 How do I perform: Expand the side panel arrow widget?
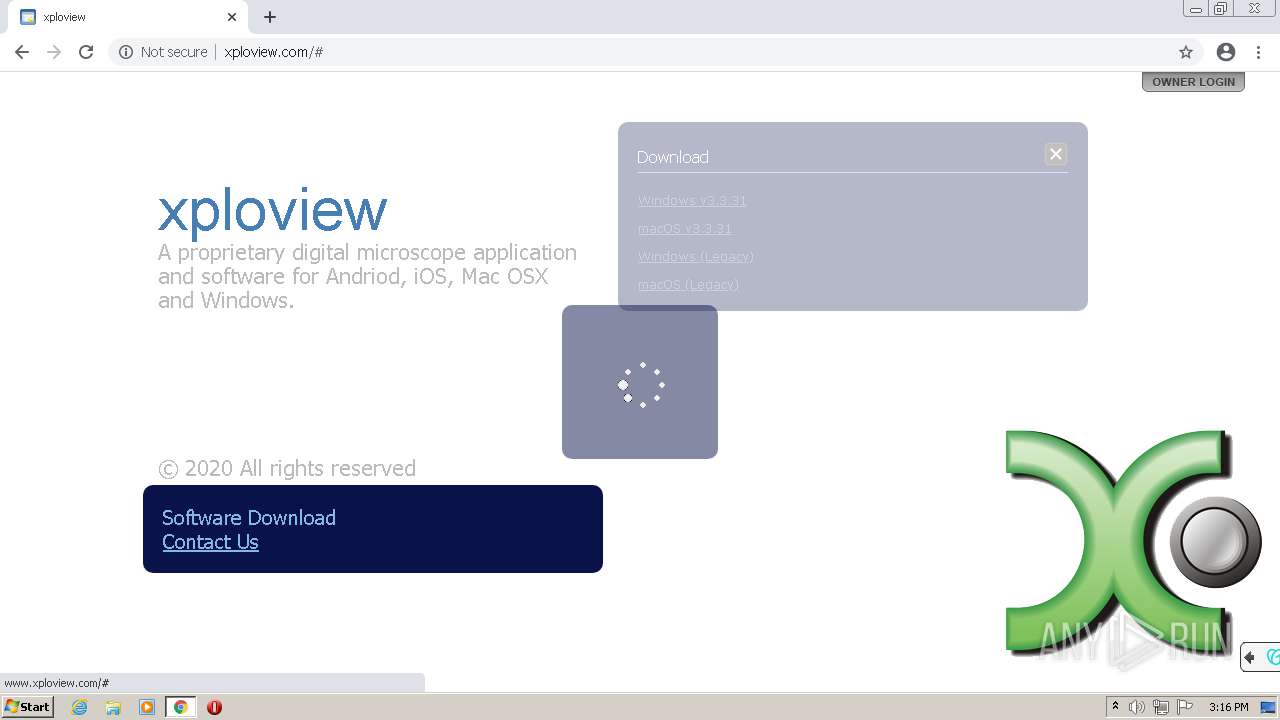[x=1250, y=657]
